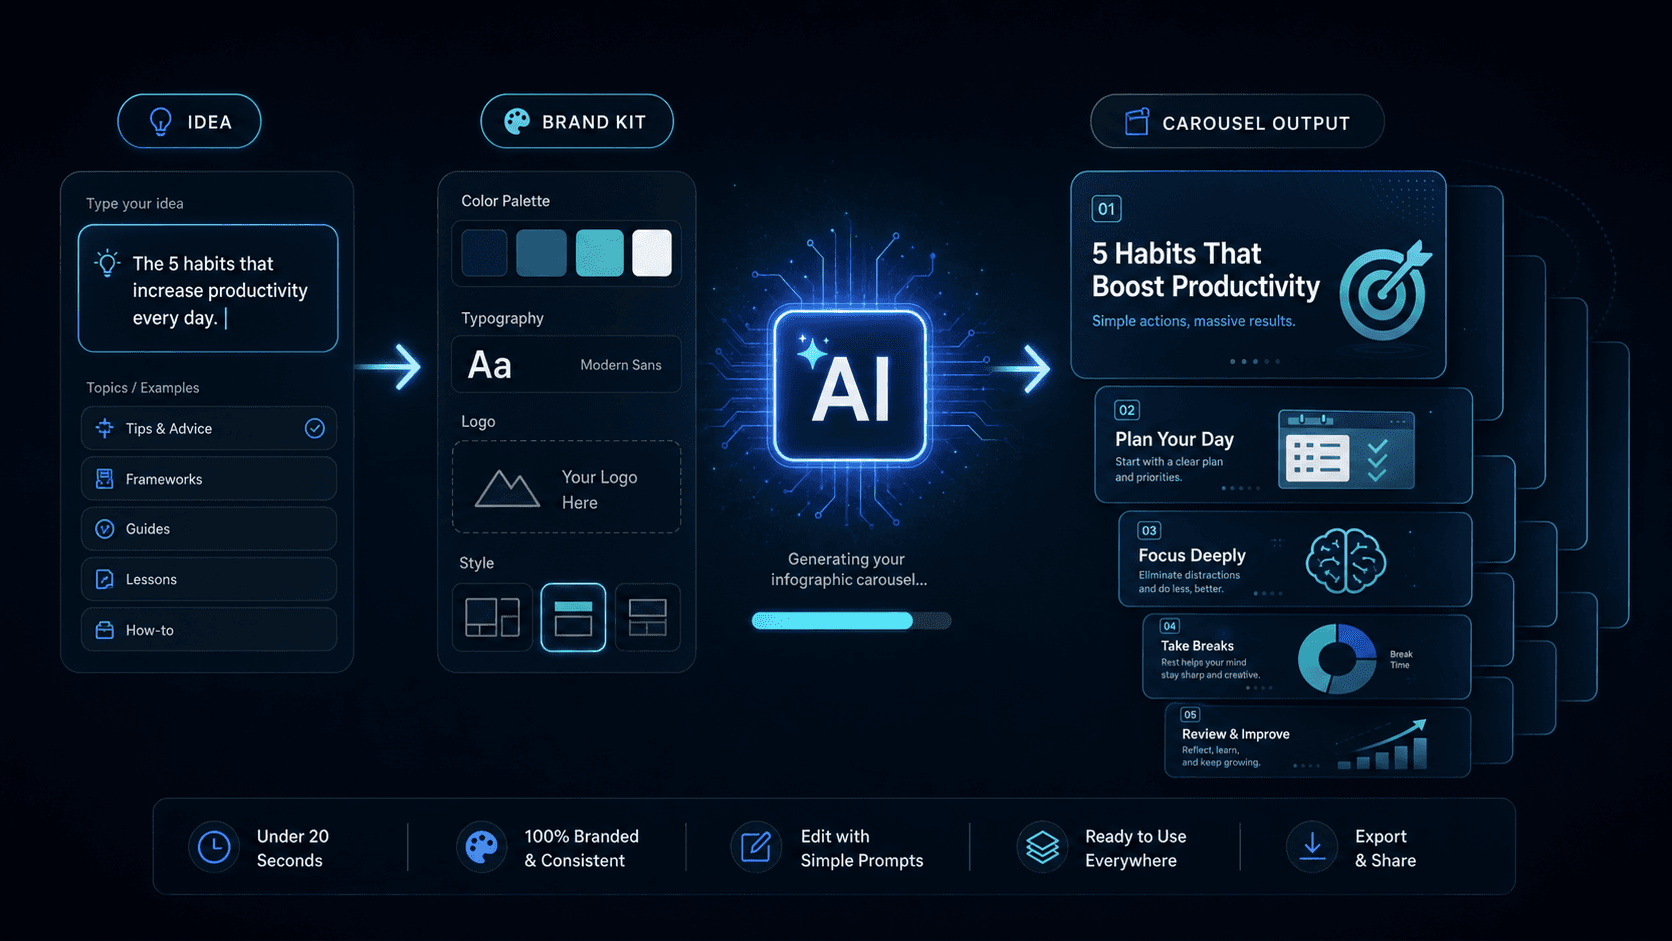Pick the steel blue color swatch
Image resolution: width=1672 pixels, height=941 pixels.
542,253
